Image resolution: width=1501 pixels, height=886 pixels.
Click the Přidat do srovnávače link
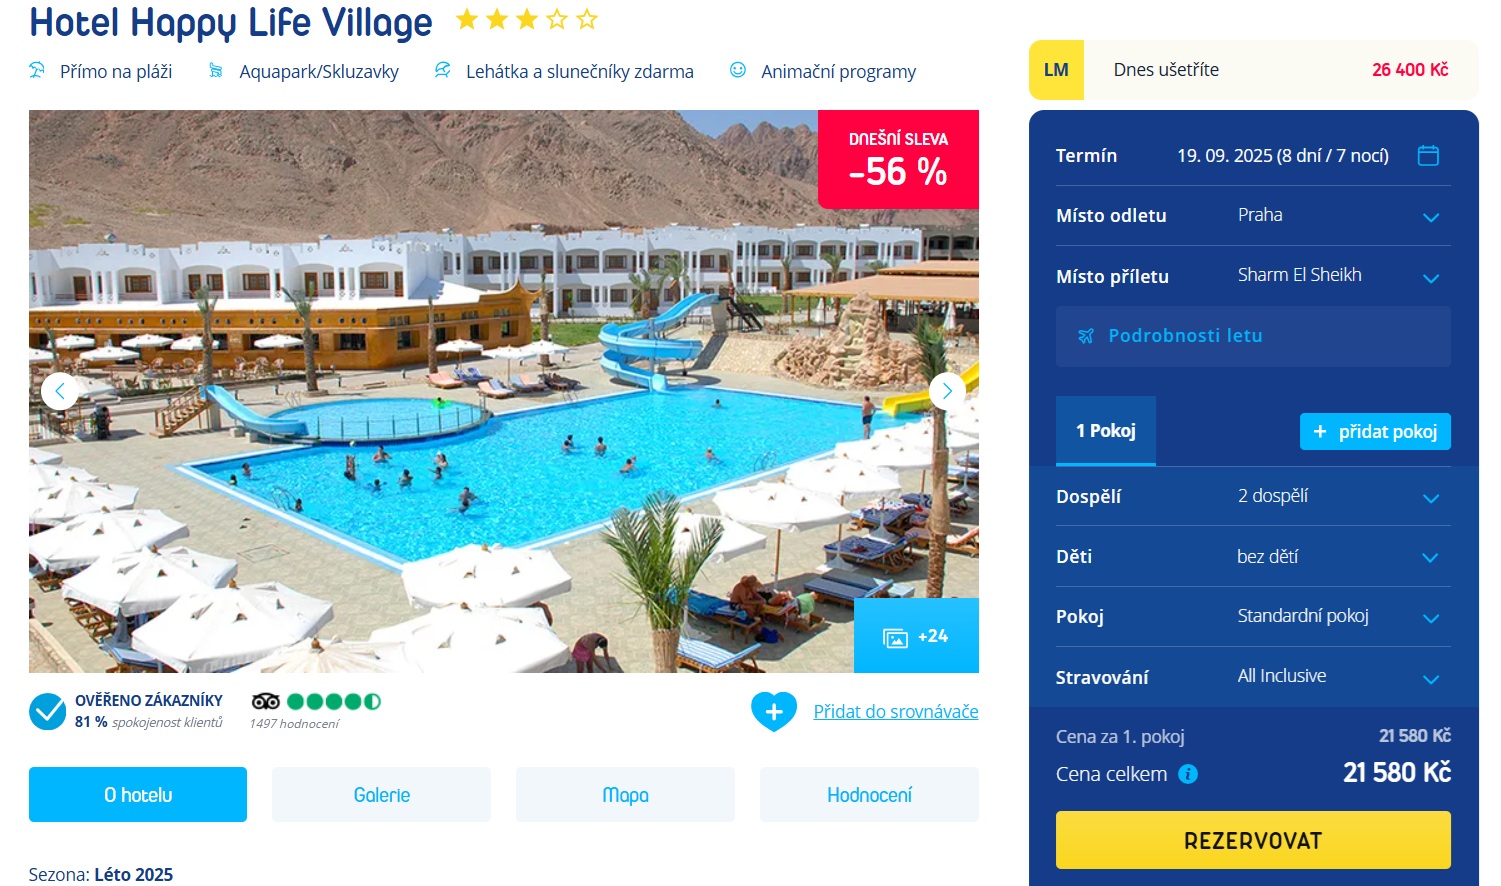pyautogui.click(x=896, y=712)
